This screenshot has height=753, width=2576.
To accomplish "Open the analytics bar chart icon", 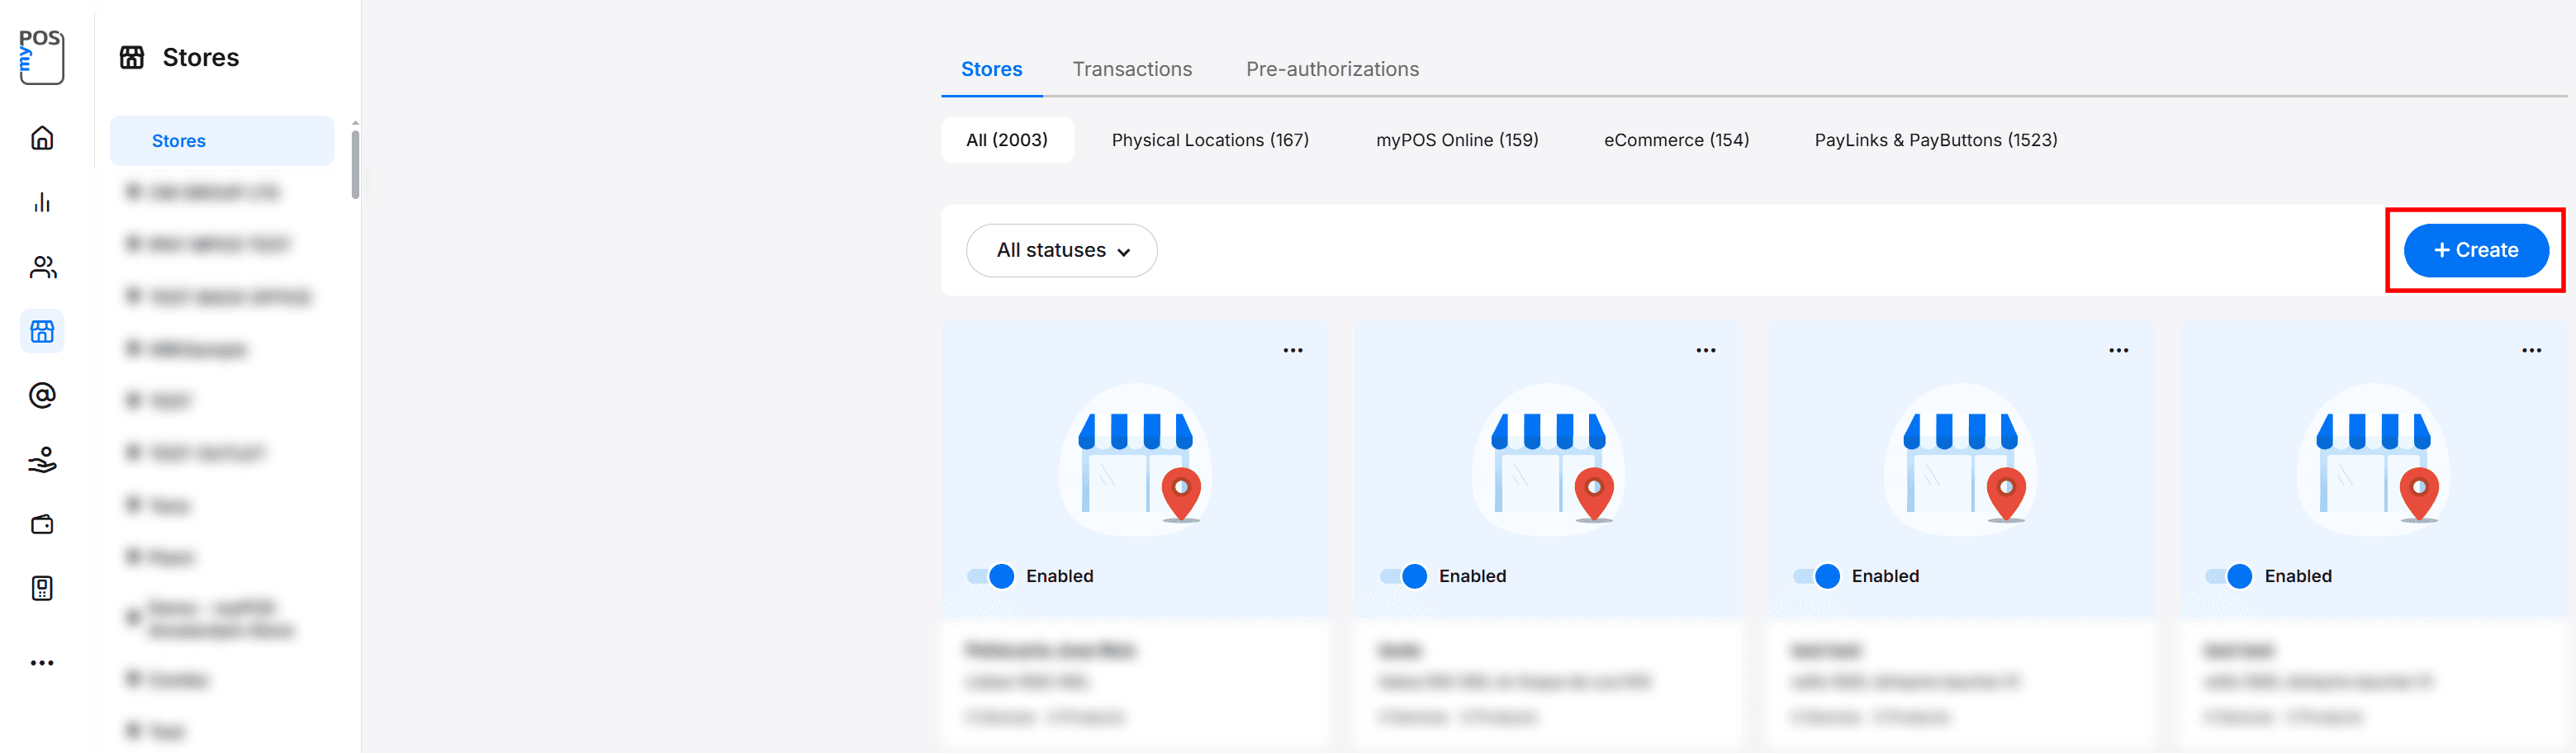I will pos(41,202).
